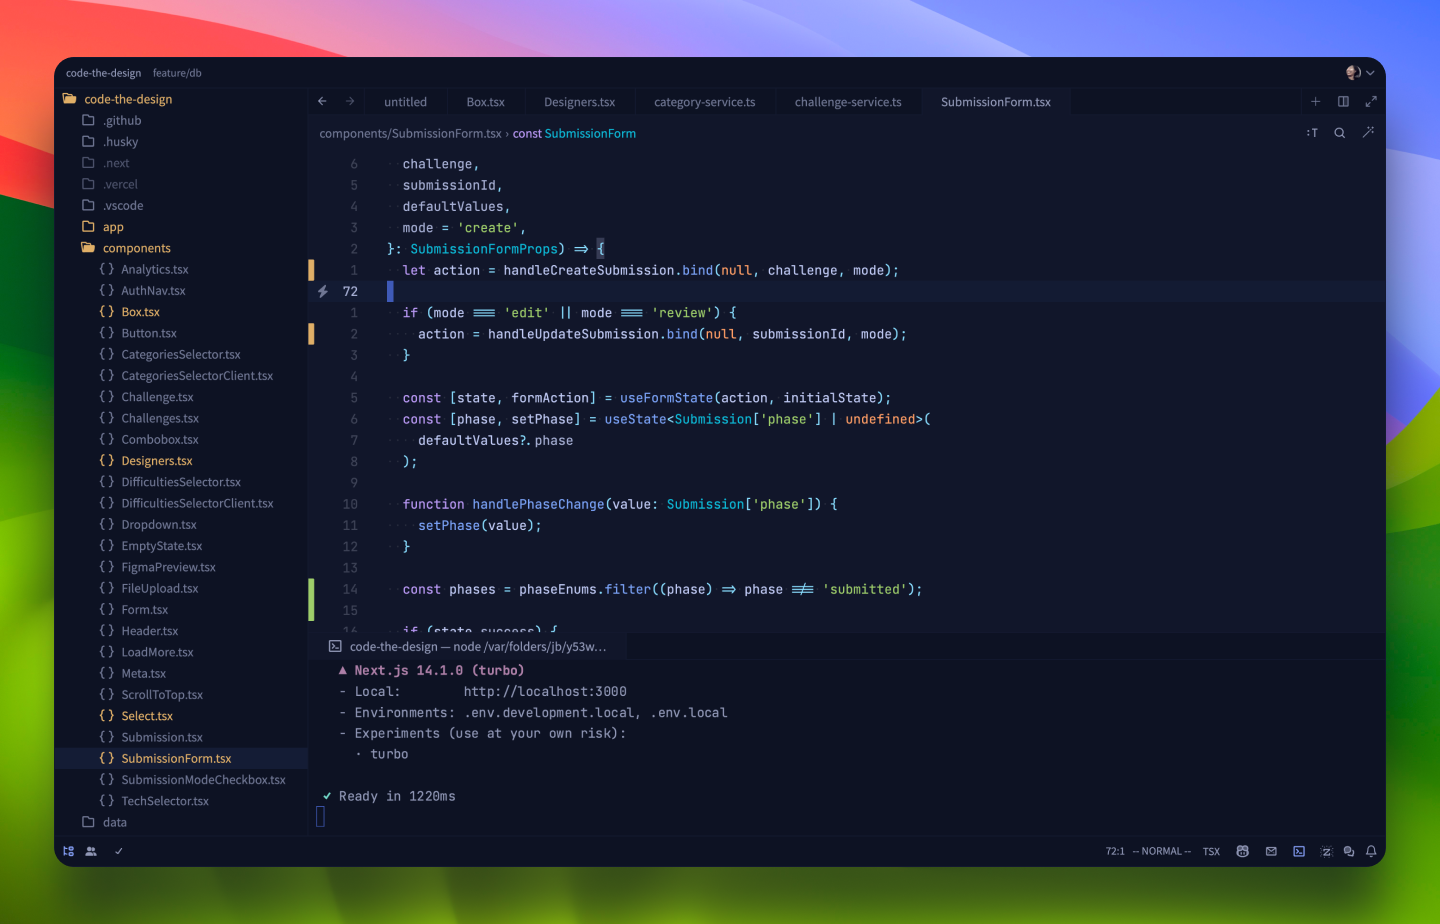Click the code-the-design project title
Image resolution: width=1440 pixels, height=924 pixels.
point(103,73)
